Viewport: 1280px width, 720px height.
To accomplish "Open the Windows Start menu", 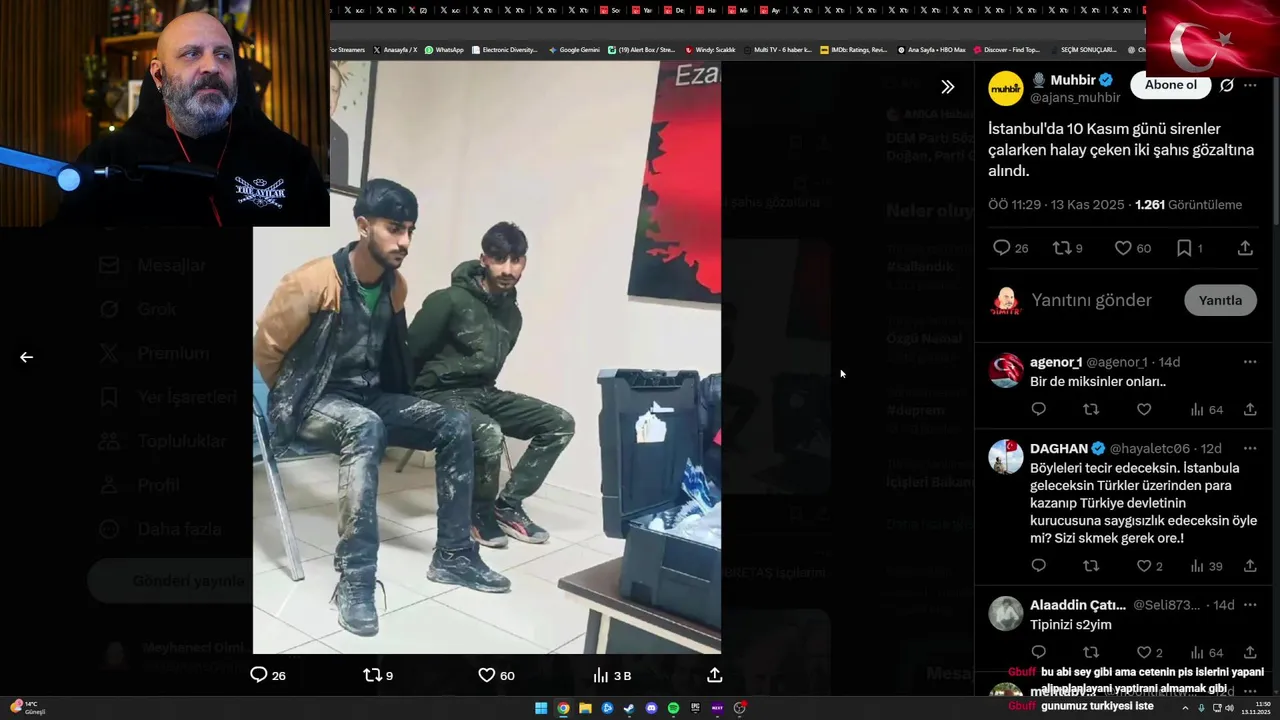I will 541,708.
